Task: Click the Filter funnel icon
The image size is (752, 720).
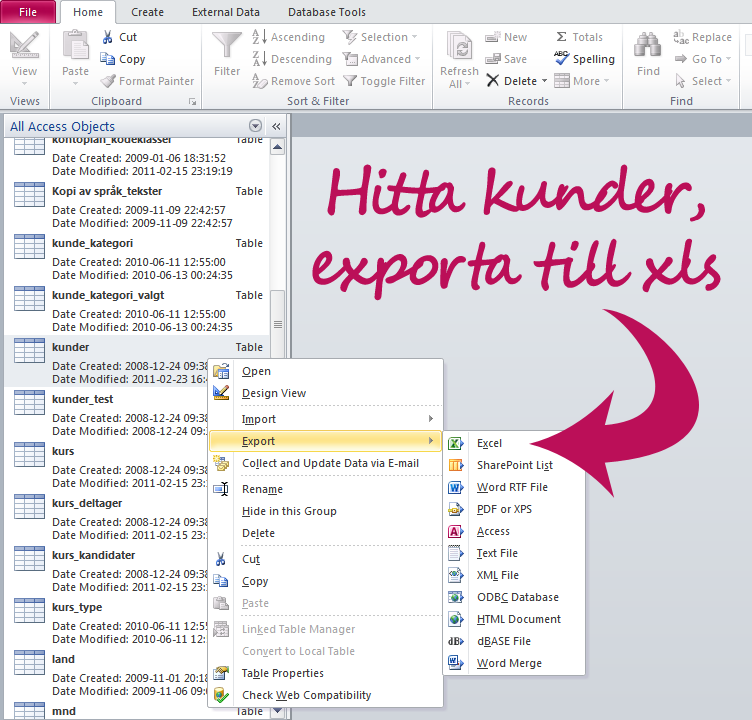Action: click(227, 49)
